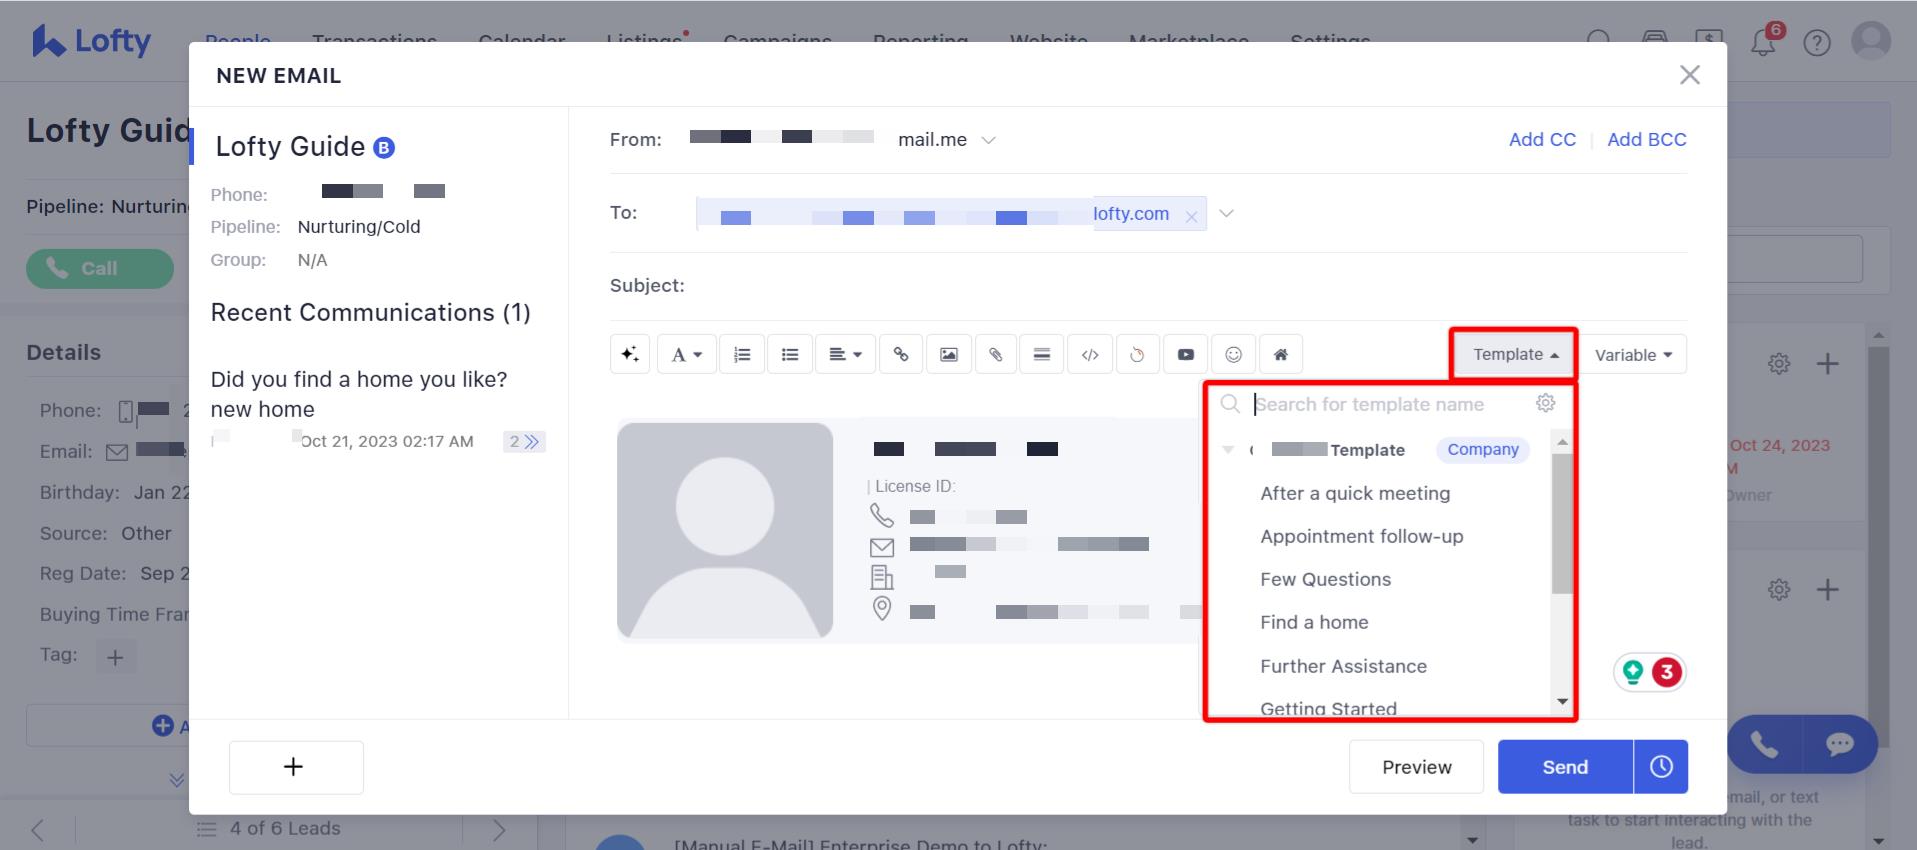The image size is (1917, 850).
Task: Expand the recent communication thread count
Action: click(x=524, y=441)
